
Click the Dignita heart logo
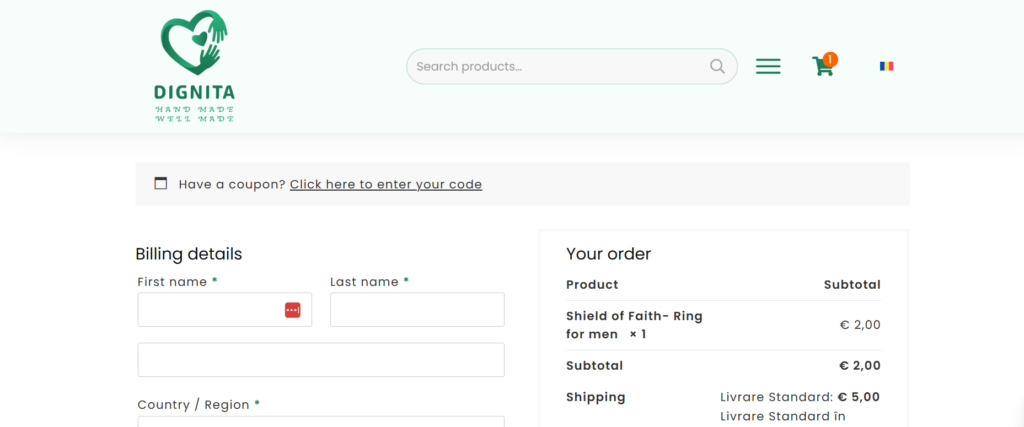coord(194,42)
